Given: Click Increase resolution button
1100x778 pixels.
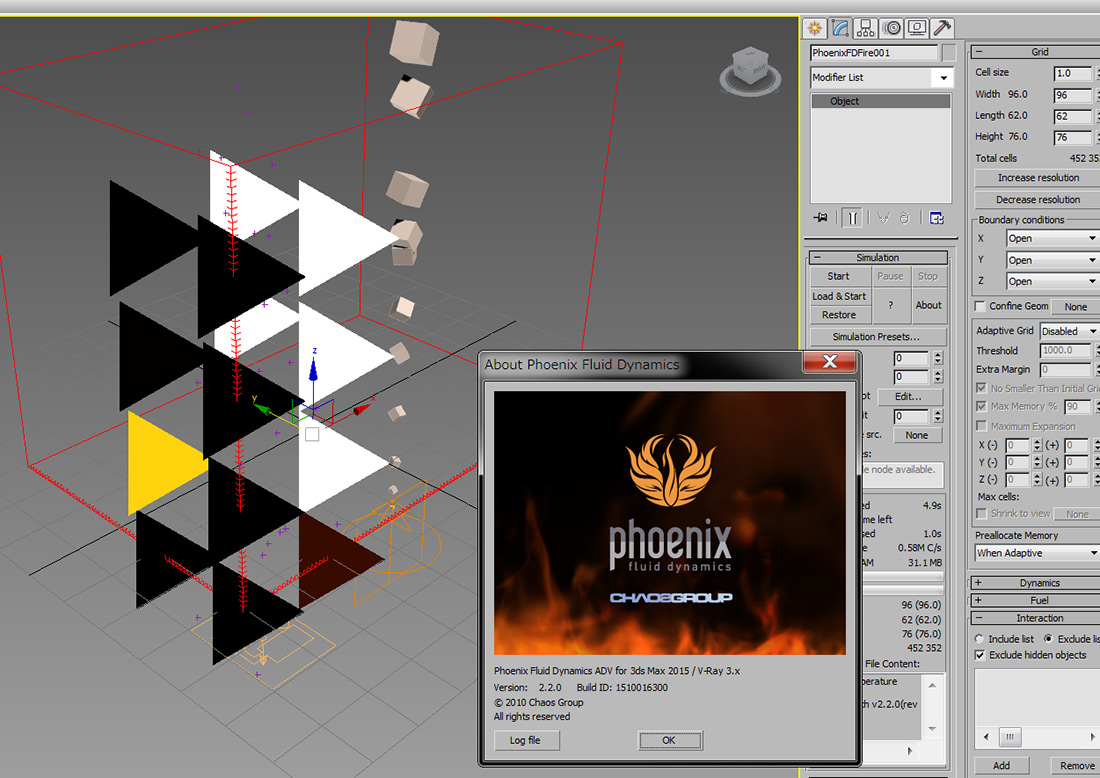Looking at the screenshot, I should 1038,178.
